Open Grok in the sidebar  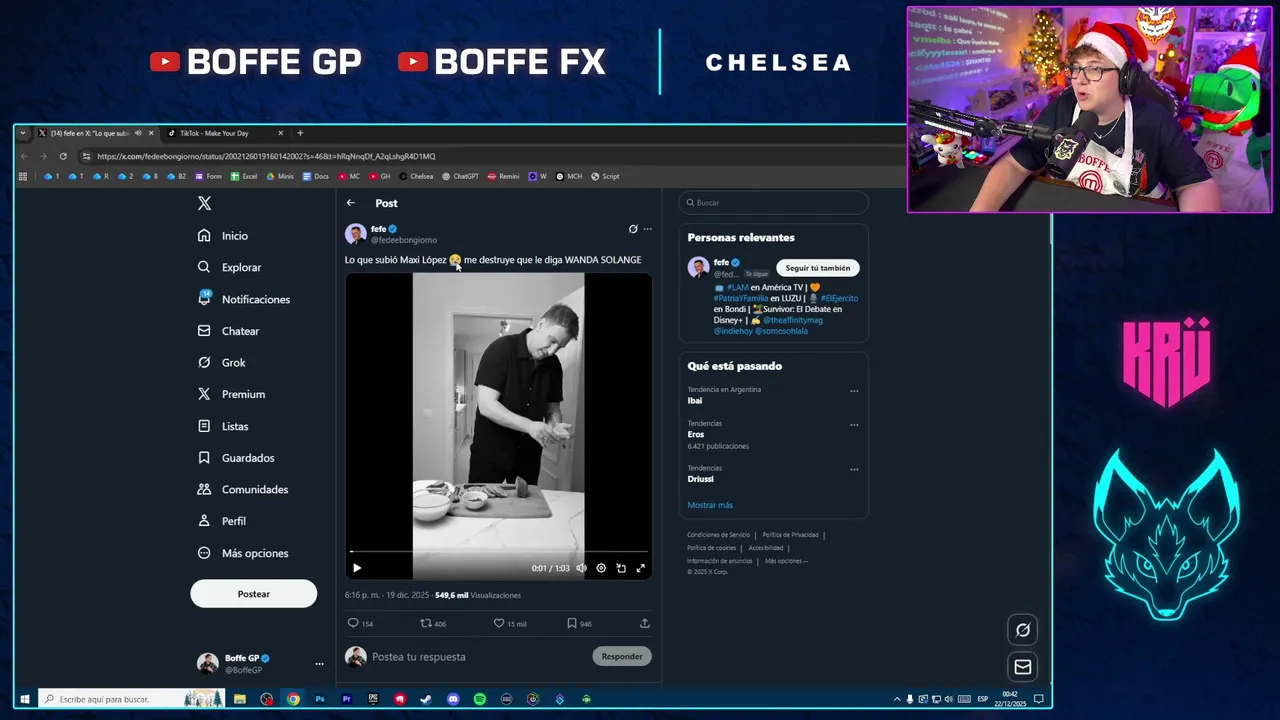pyautogui.click(x=221, y=363)
